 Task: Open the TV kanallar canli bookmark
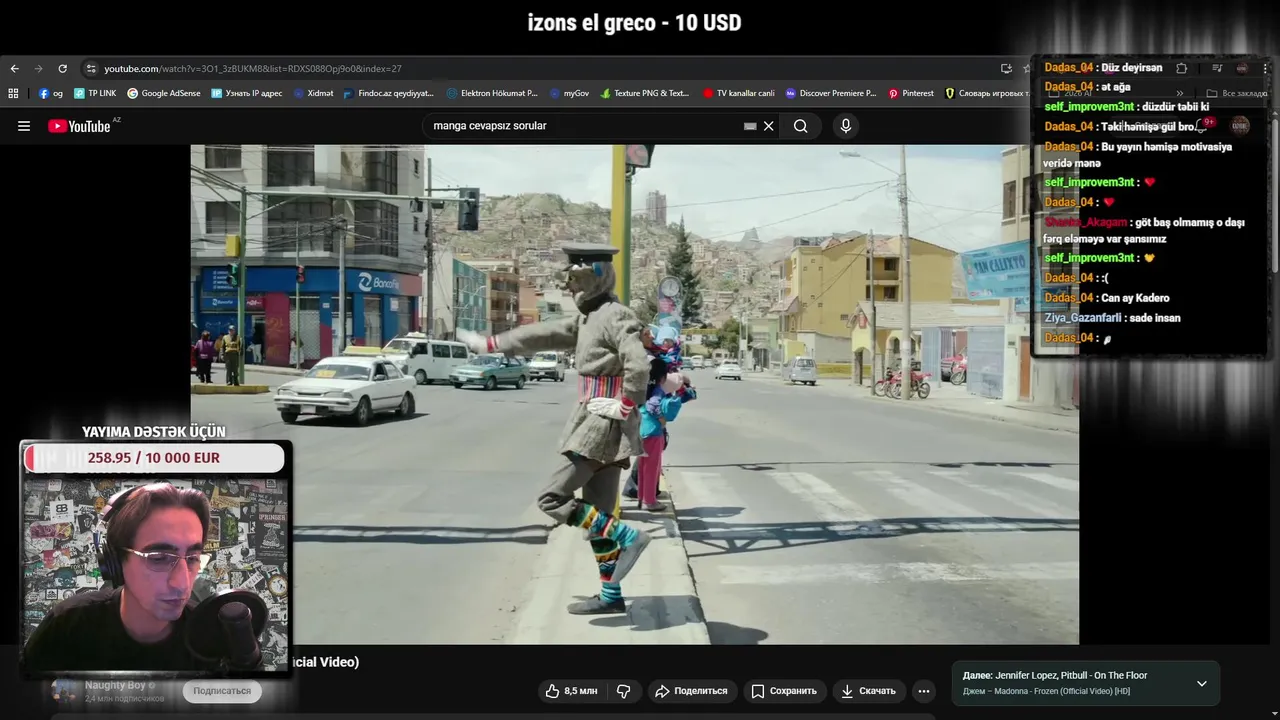739,93
